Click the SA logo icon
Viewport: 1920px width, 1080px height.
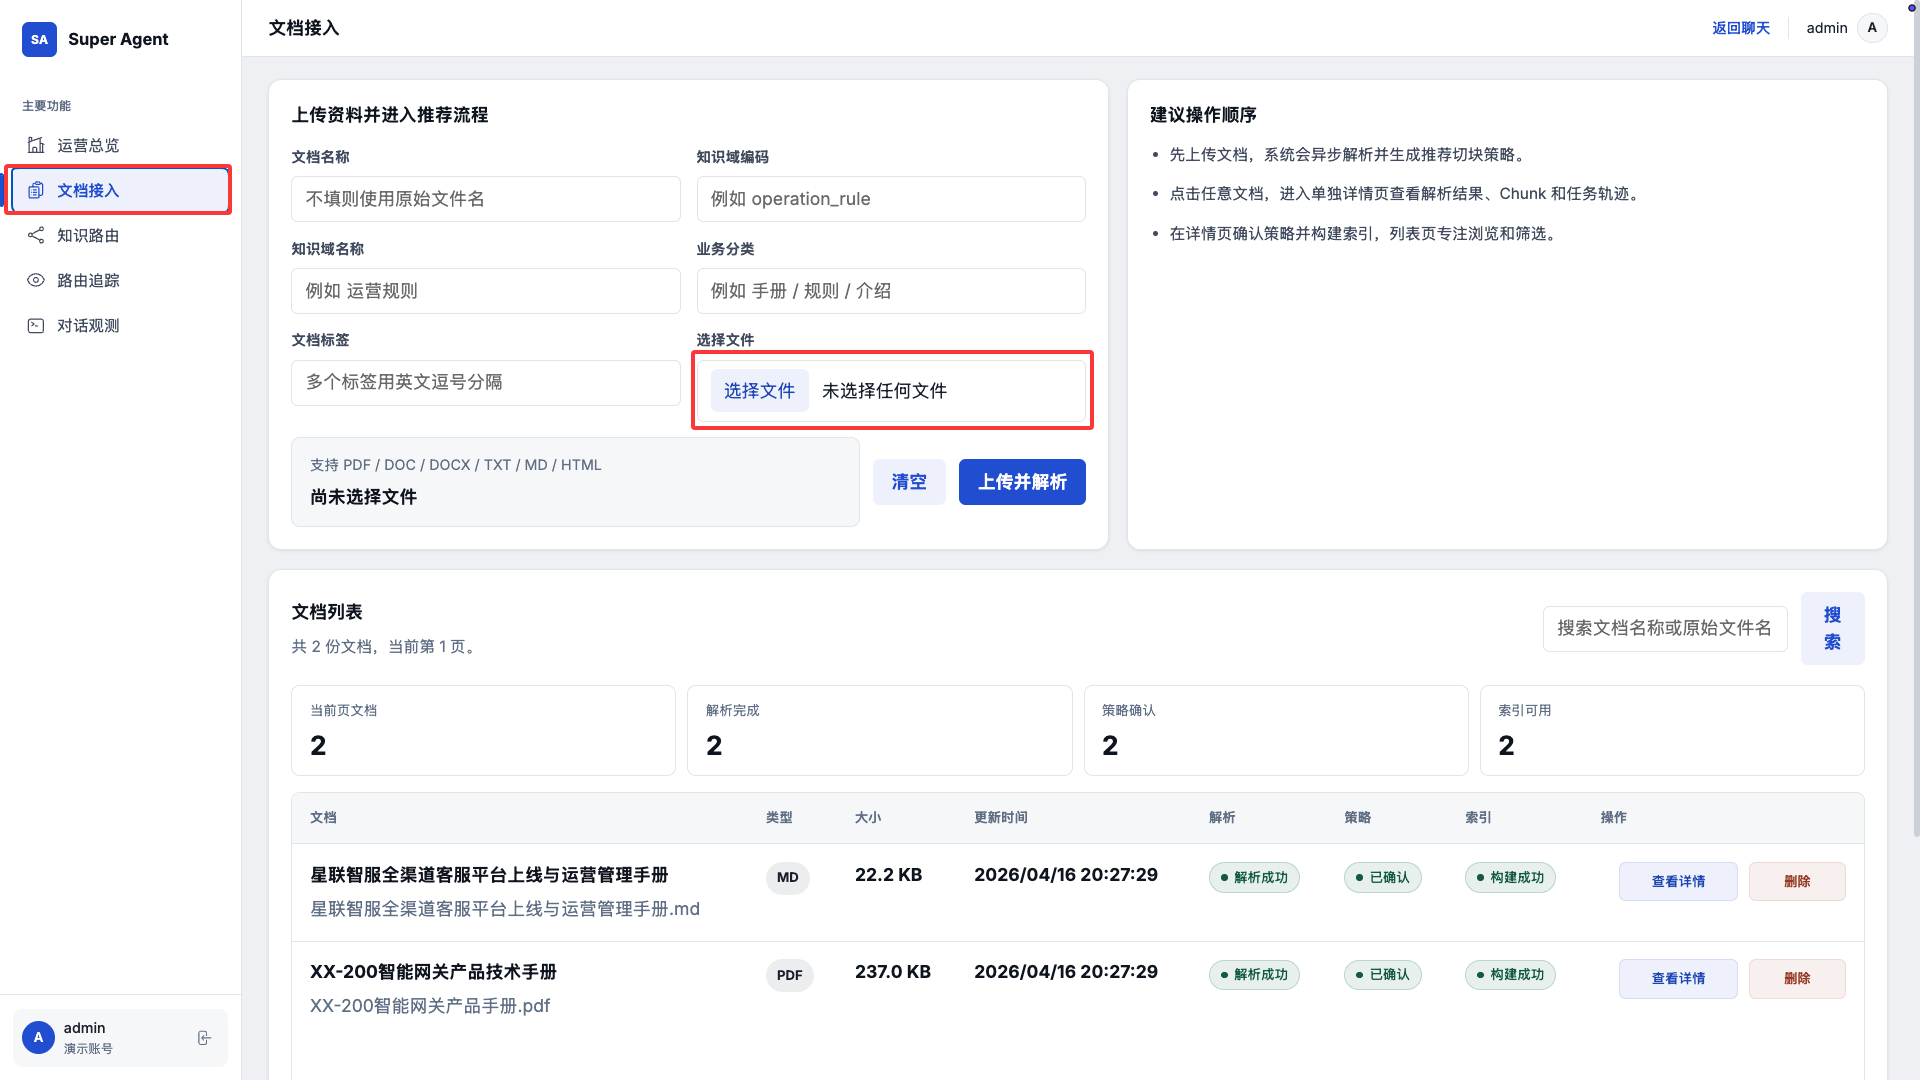click(x=39, y=39)
